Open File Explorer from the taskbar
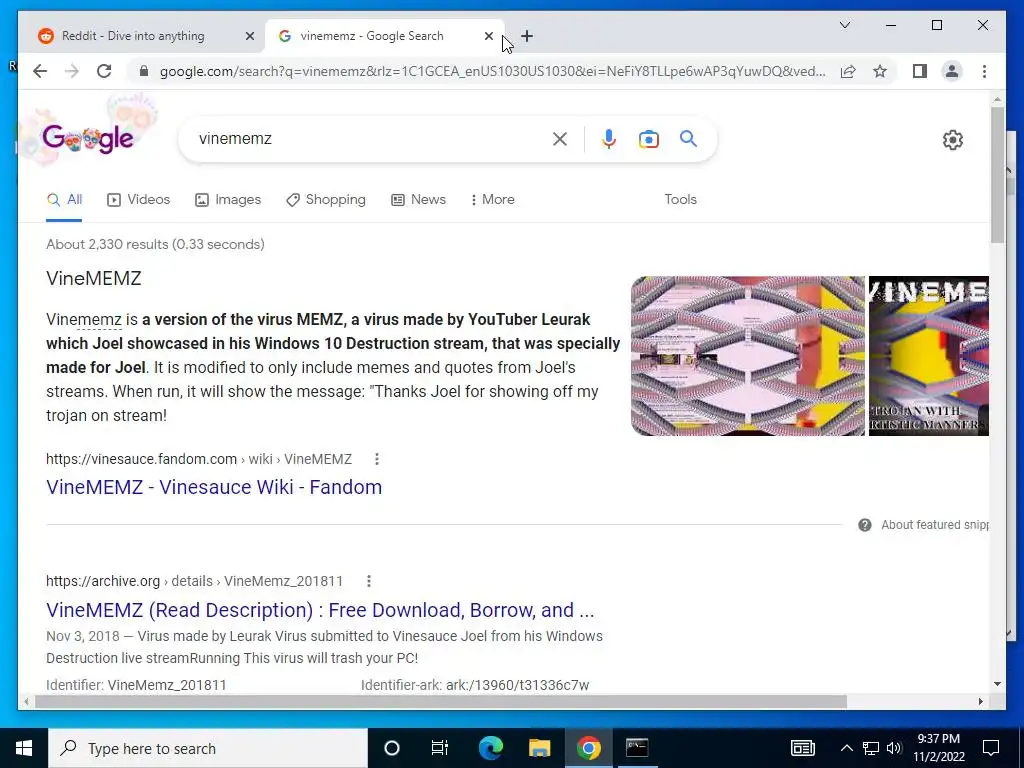 (539, 748)
